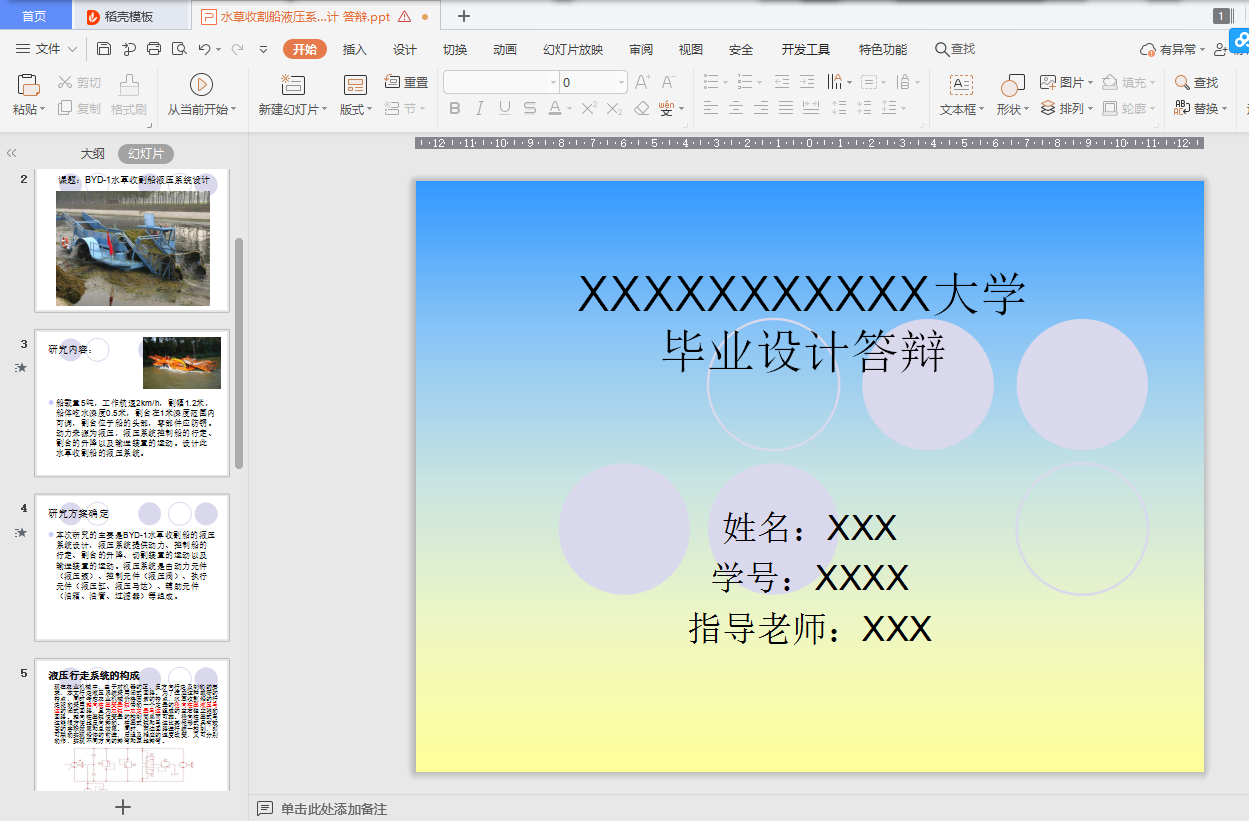Open the font size dropdown
This screenshot has height=821, width=1249.
[x=621, y=82]
